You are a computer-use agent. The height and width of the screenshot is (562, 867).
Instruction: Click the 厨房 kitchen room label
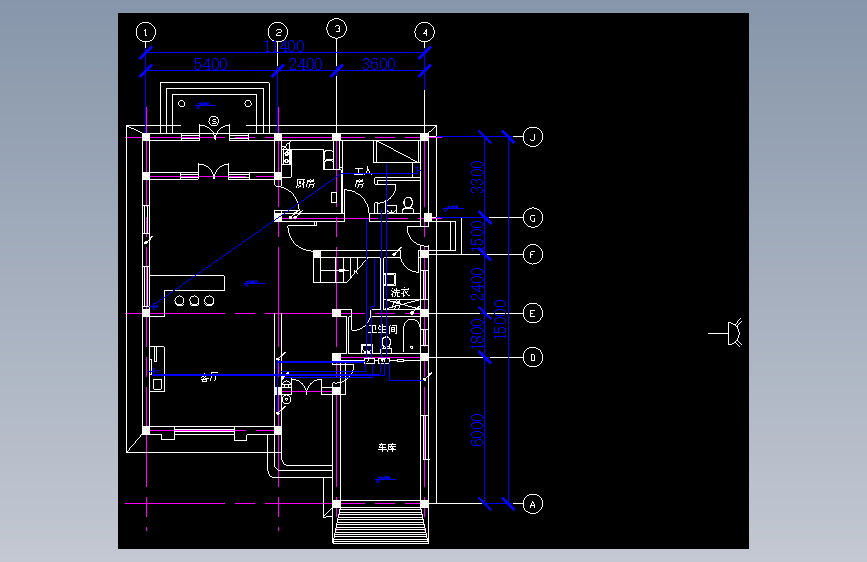[x=305, y=183]
